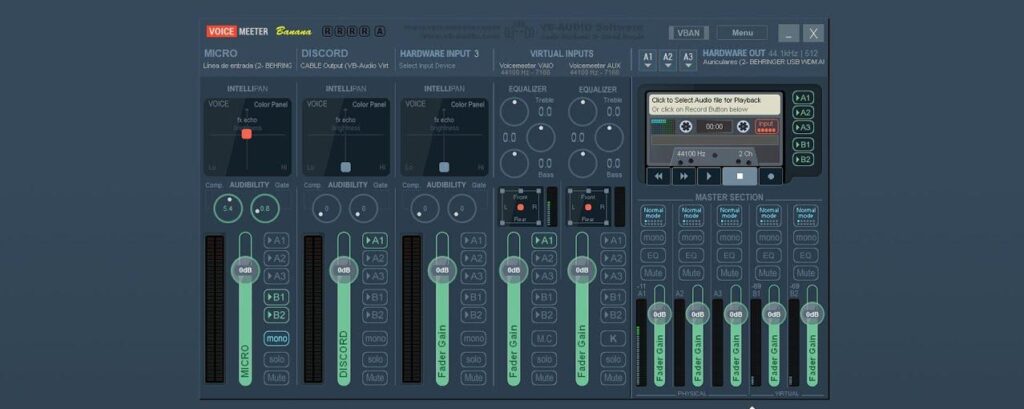
Task: Toggle recorder B2 bus button
Action: [x=803, y=159]
